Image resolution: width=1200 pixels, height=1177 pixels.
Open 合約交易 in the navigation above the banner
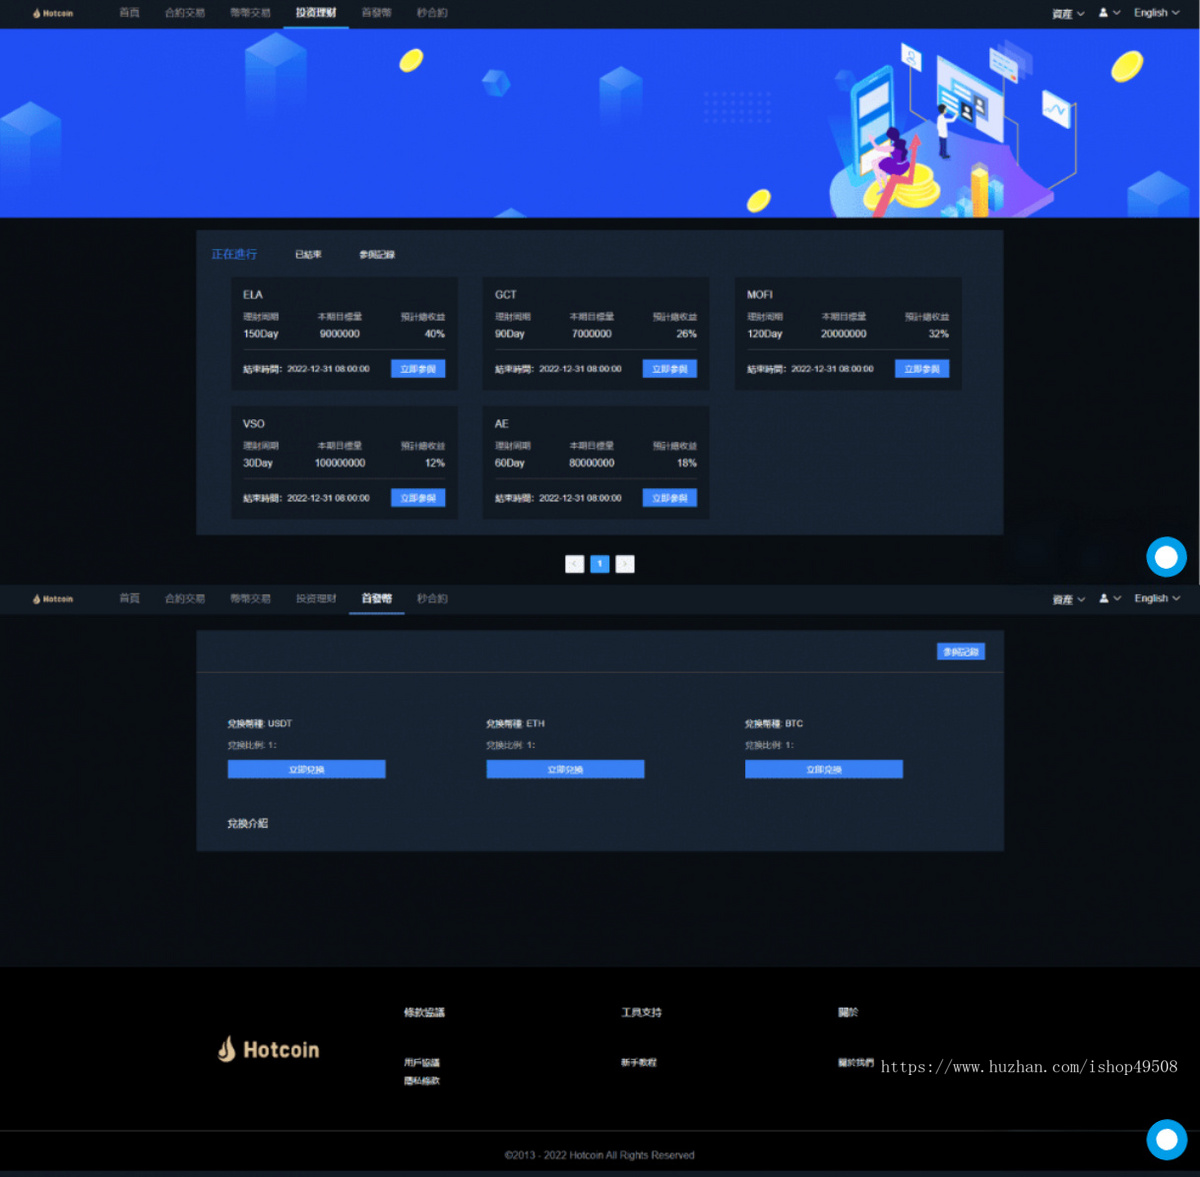185,13
